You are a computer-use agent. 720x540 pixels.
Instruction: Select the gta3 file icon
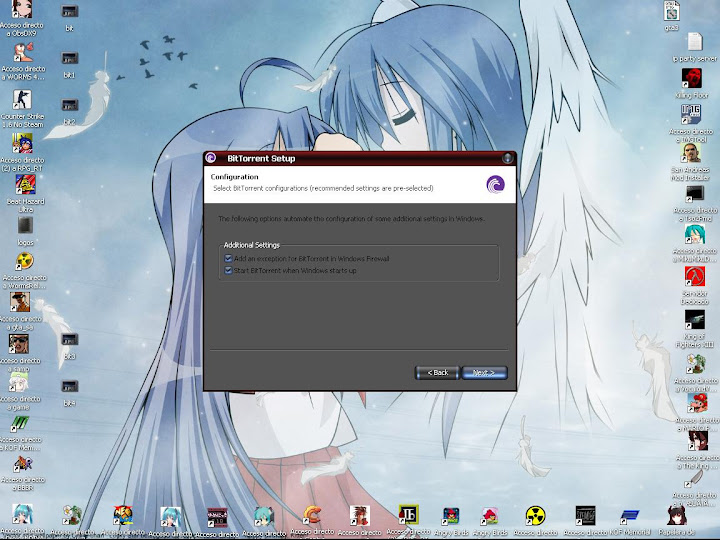click(x=671, y=11)
